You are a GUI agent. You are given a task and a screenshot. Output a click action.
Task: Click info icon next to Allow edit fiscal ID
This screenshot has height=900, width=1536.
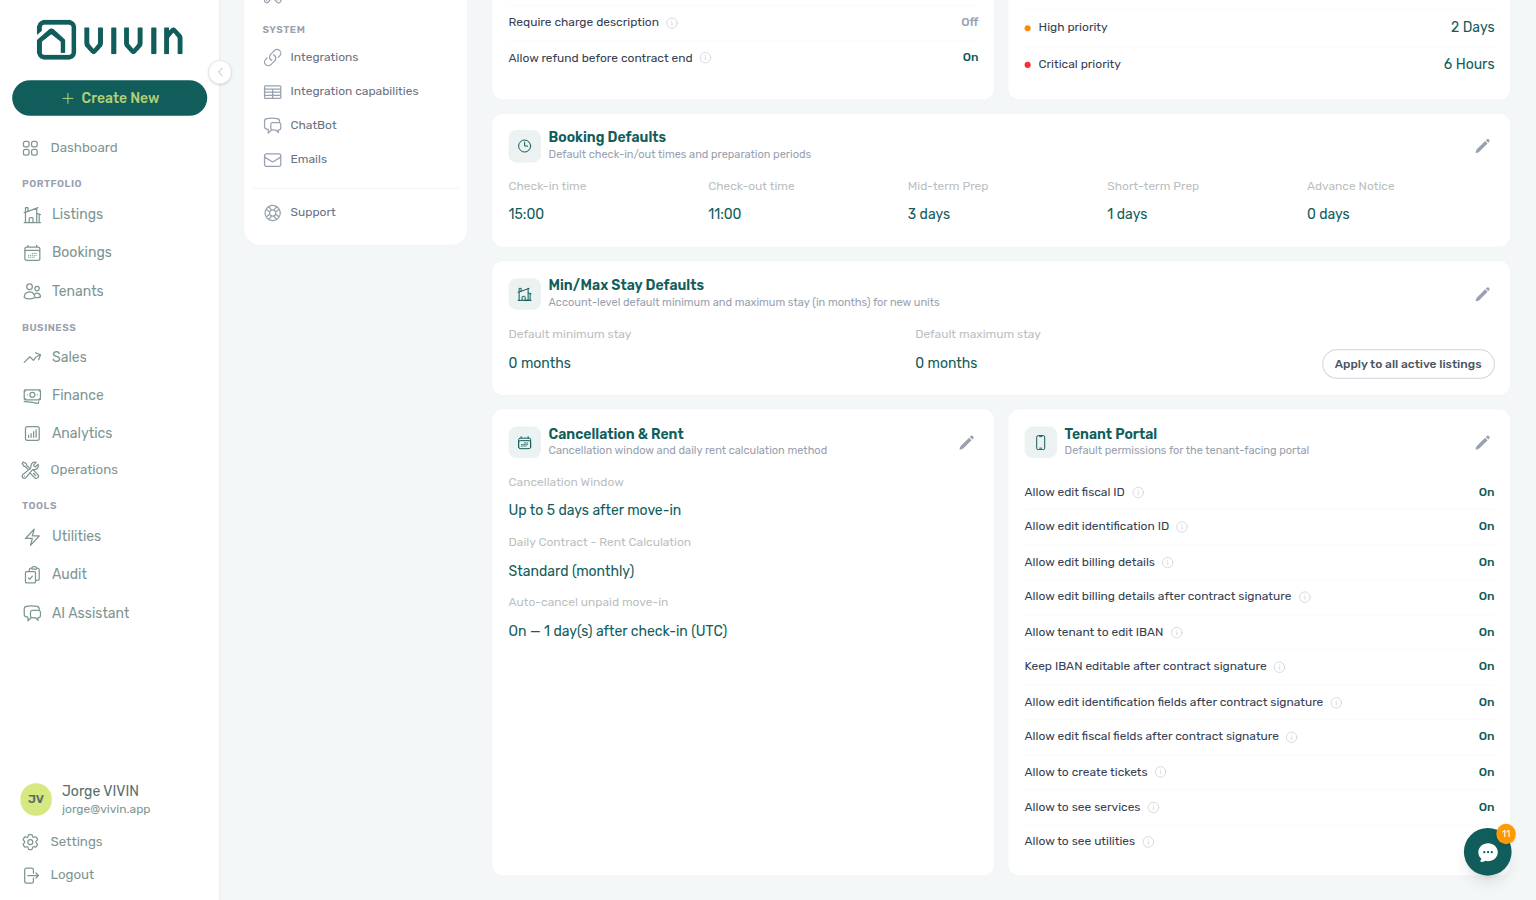pos(1138,493)
